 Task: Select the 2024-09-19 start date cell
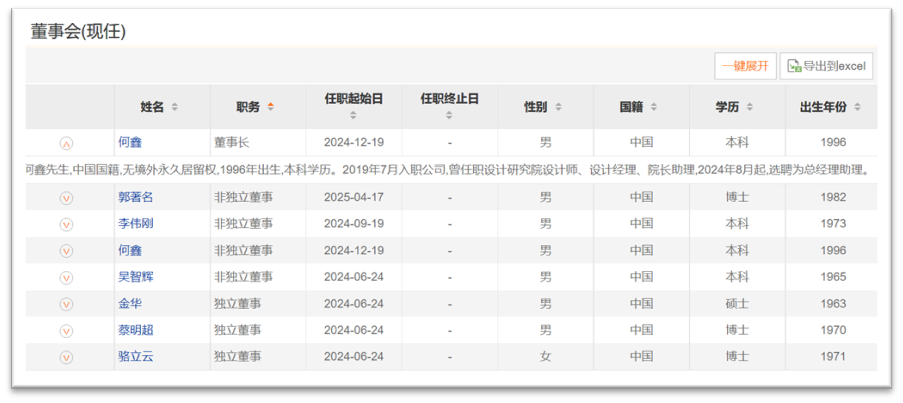click(354, 223)
